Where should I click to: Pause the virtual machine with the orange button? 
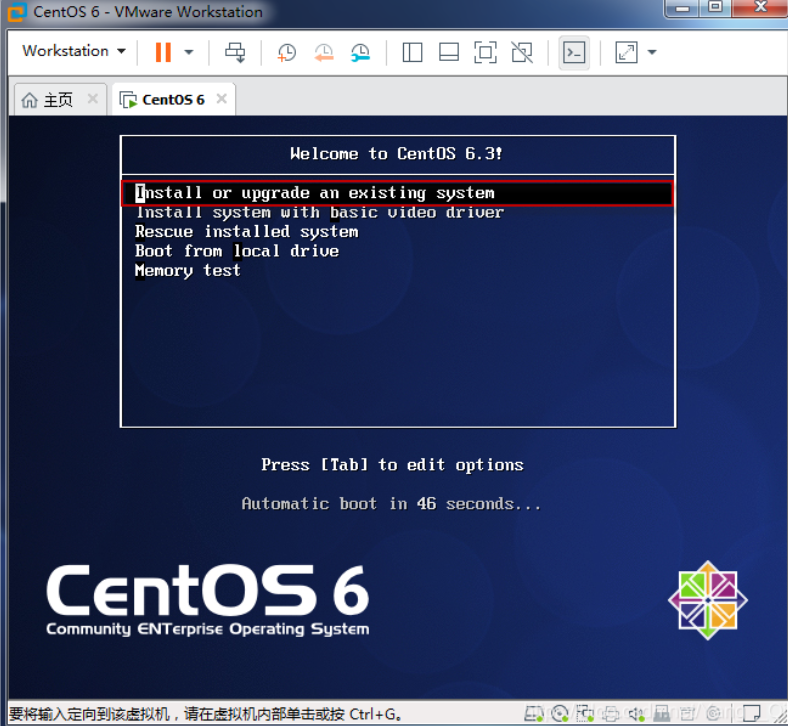click(x=163, y=52)
